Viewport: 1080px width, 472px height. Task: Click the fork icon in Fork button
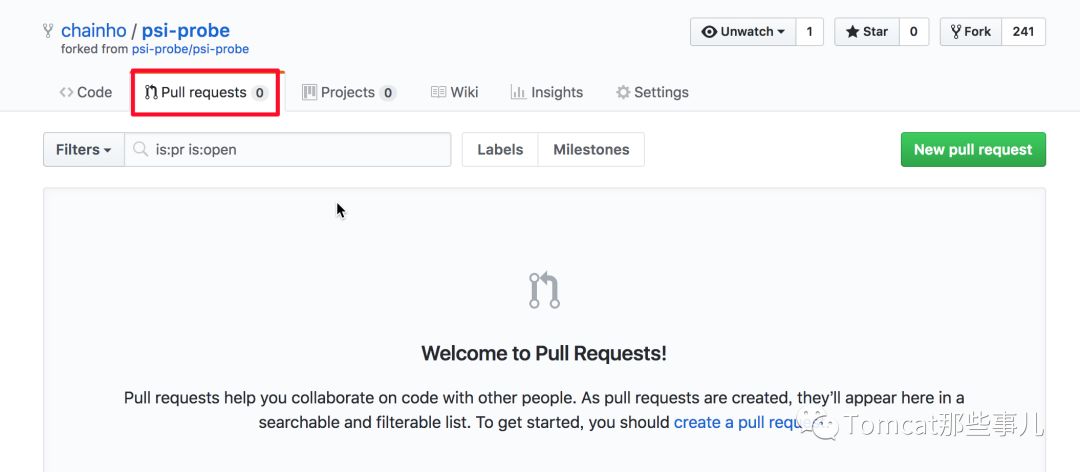point(956,32)
